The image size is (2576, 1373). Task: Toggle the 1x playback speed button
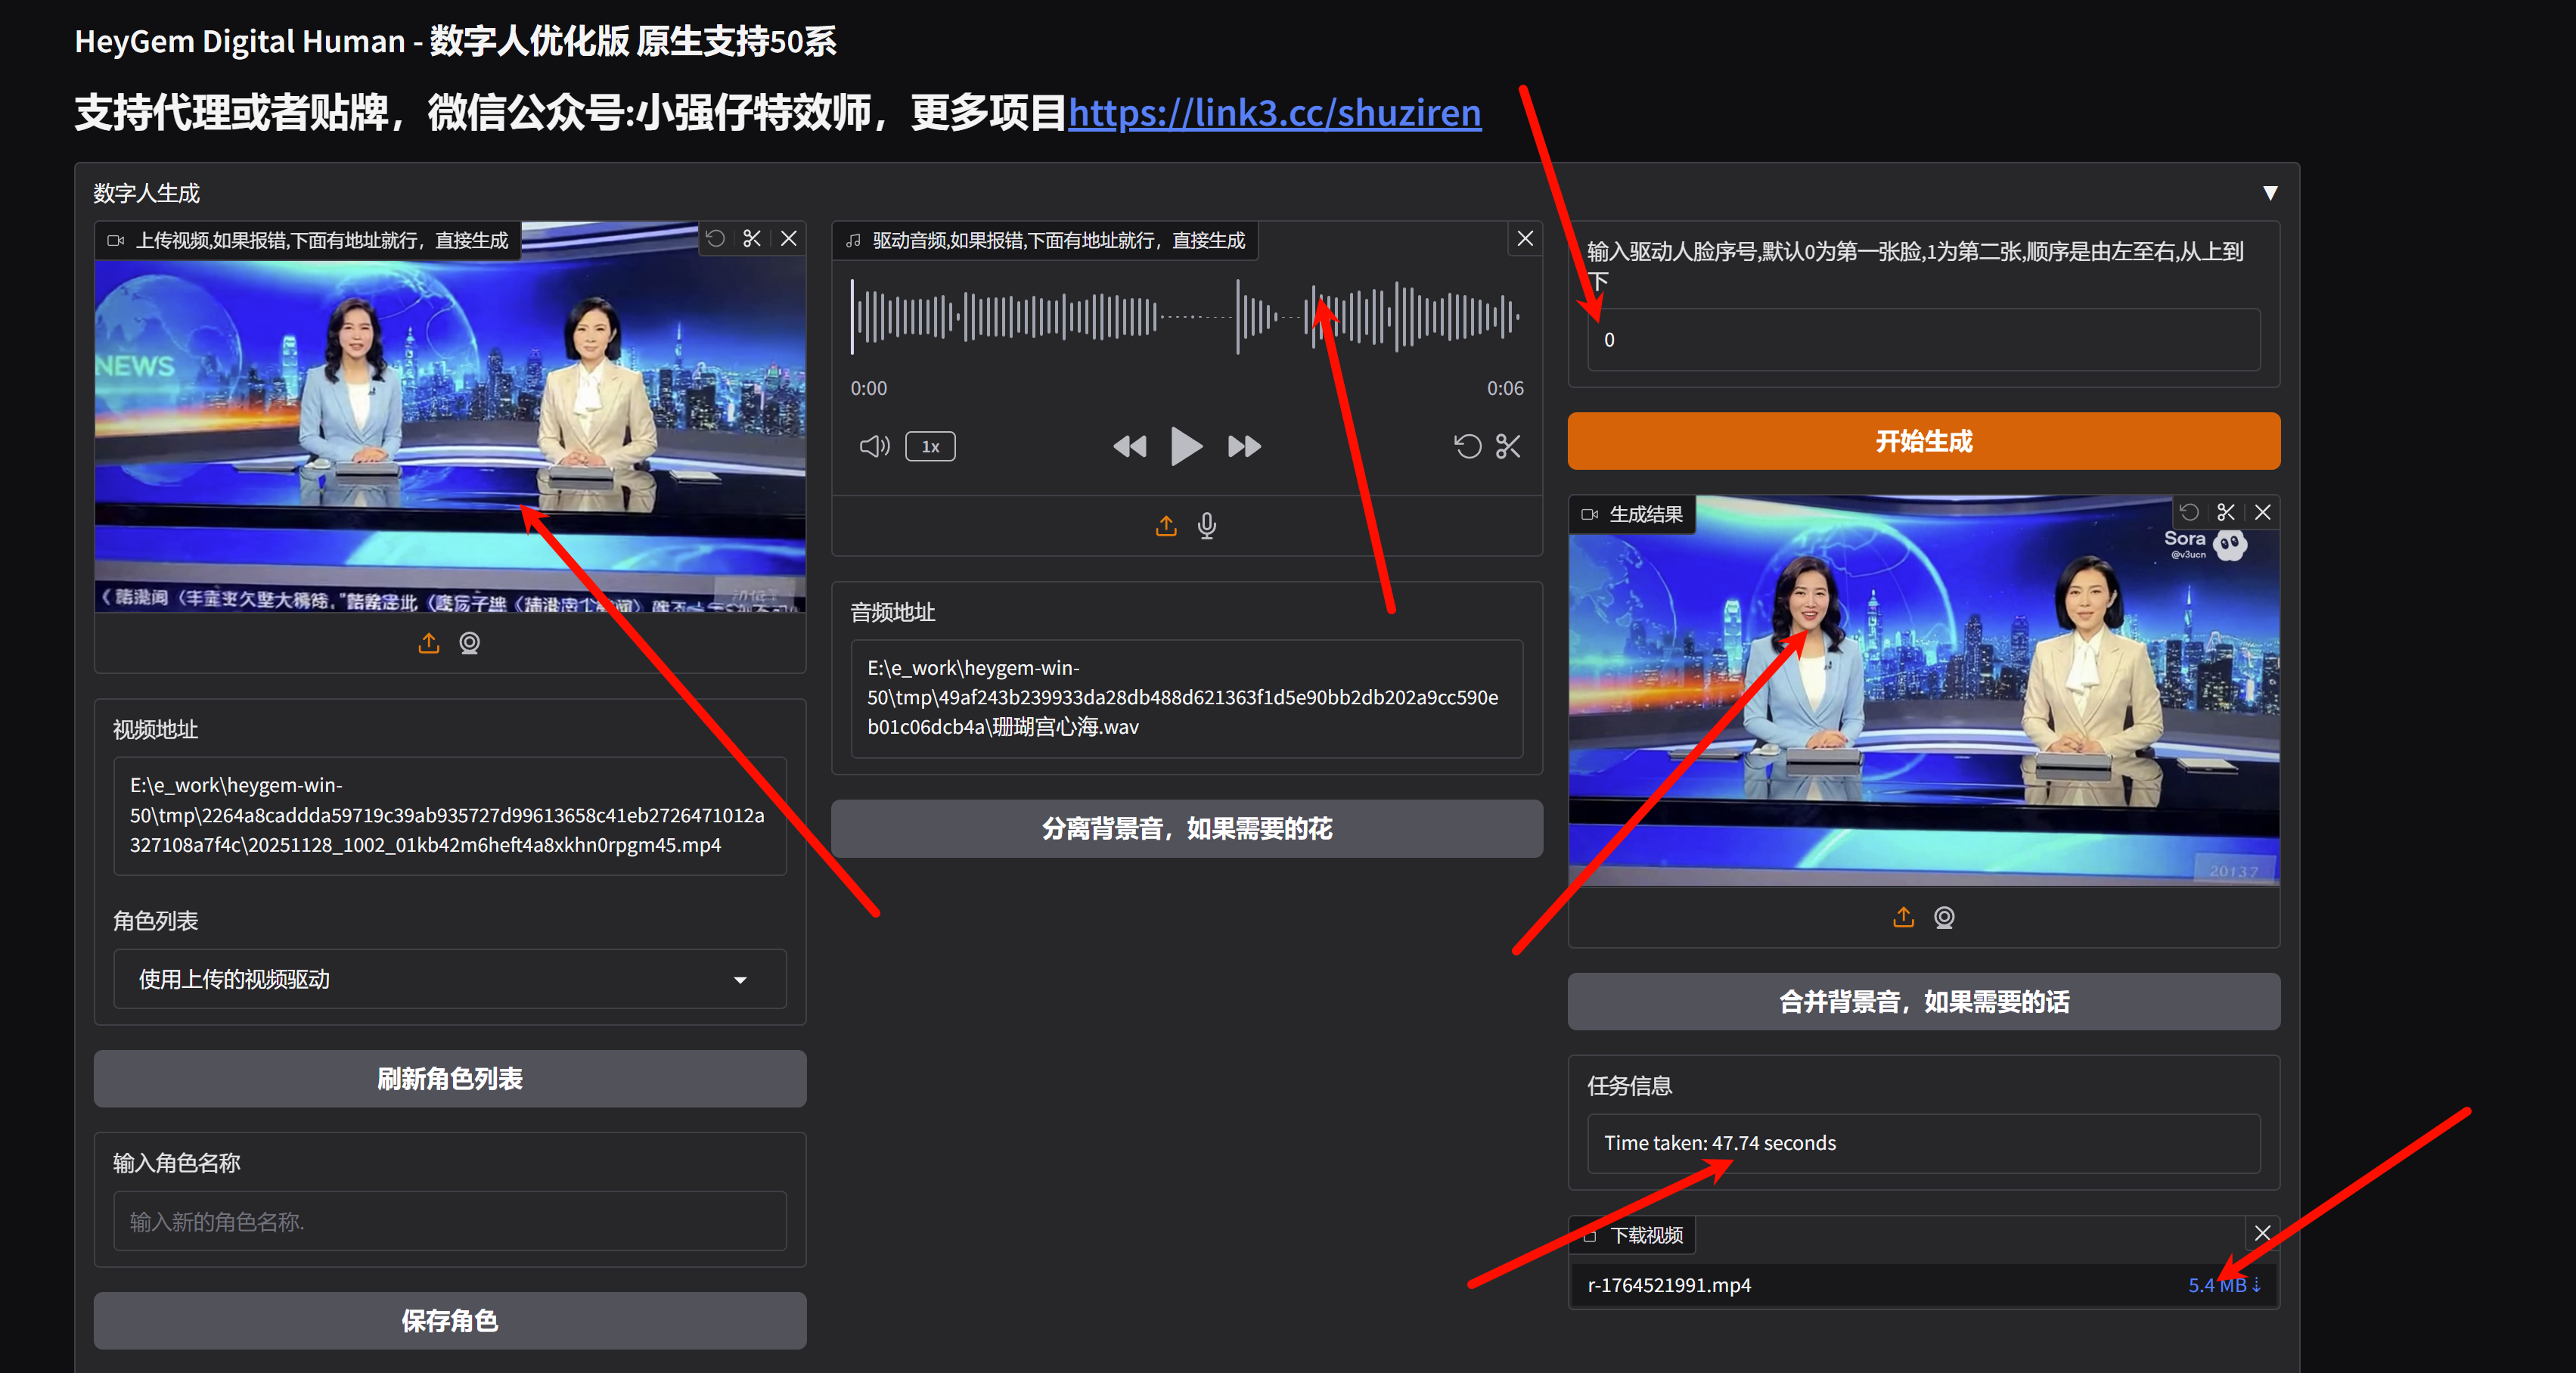pyautogui.click(x=930, y=446)
